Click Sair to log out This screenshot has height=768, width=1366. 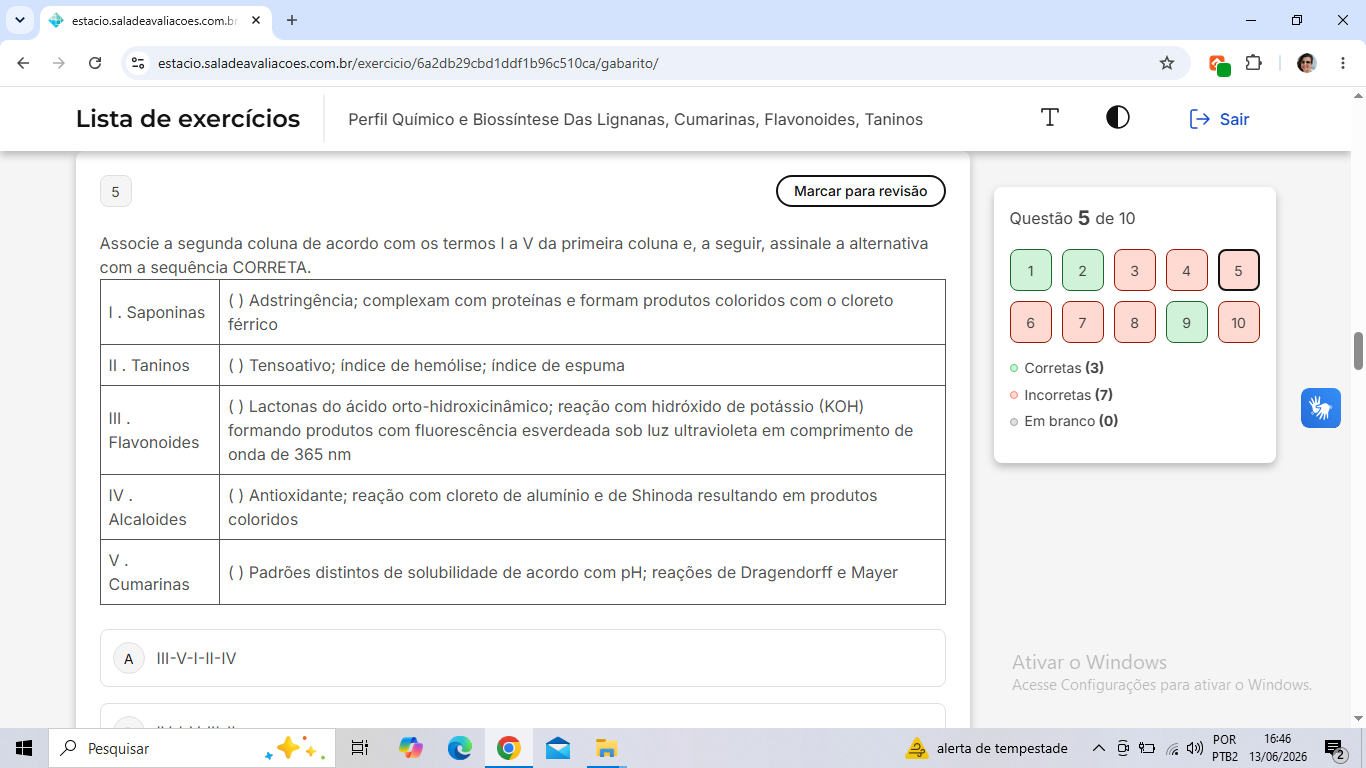[1219, 119]
